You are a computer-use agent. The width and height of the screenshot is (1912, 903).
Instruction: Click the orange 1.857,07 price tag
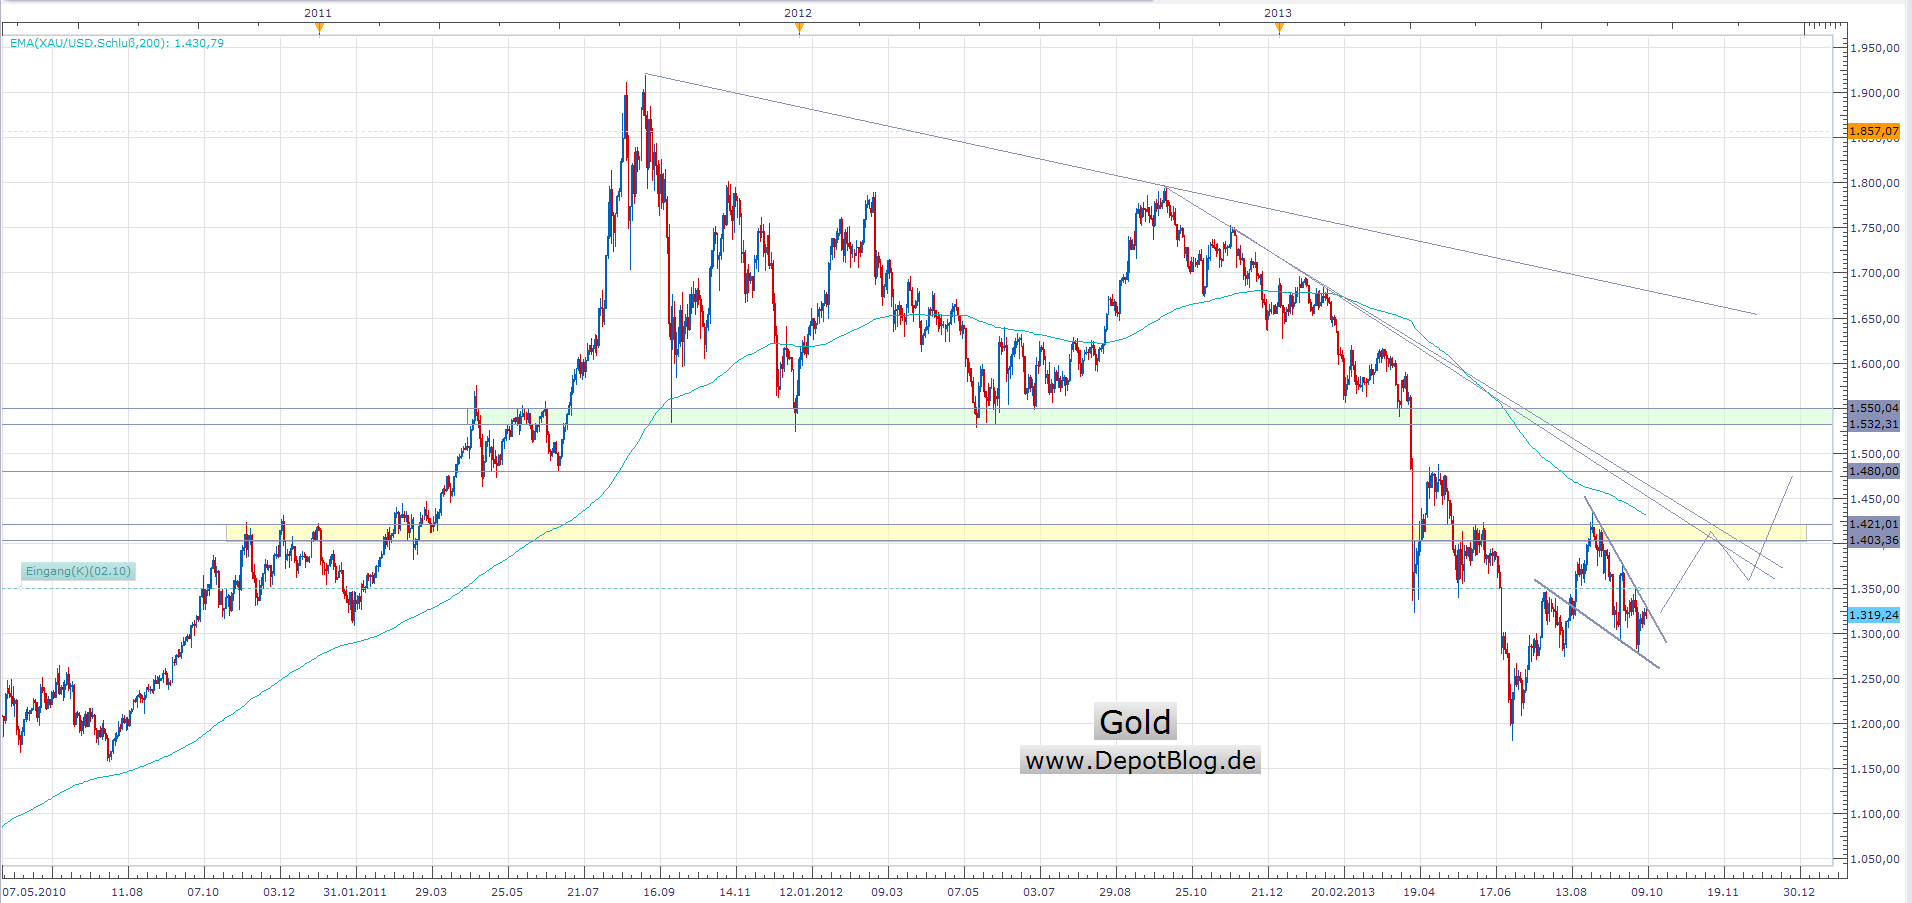[1873, 131]
